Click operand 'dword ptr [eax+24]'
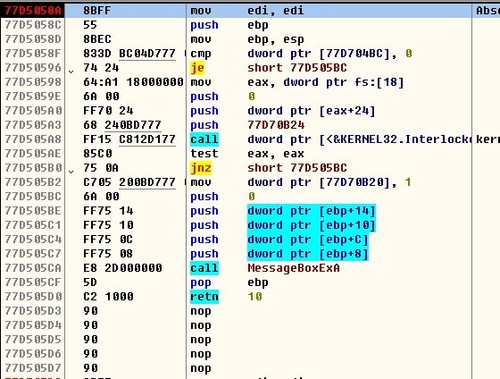The height and width of the screenshot is (379, 500). pos(311,111)
